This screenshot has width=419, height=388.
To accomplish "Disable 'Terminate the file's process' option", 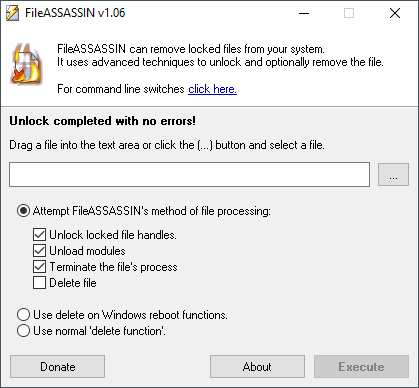I will (x=39, y=267).
